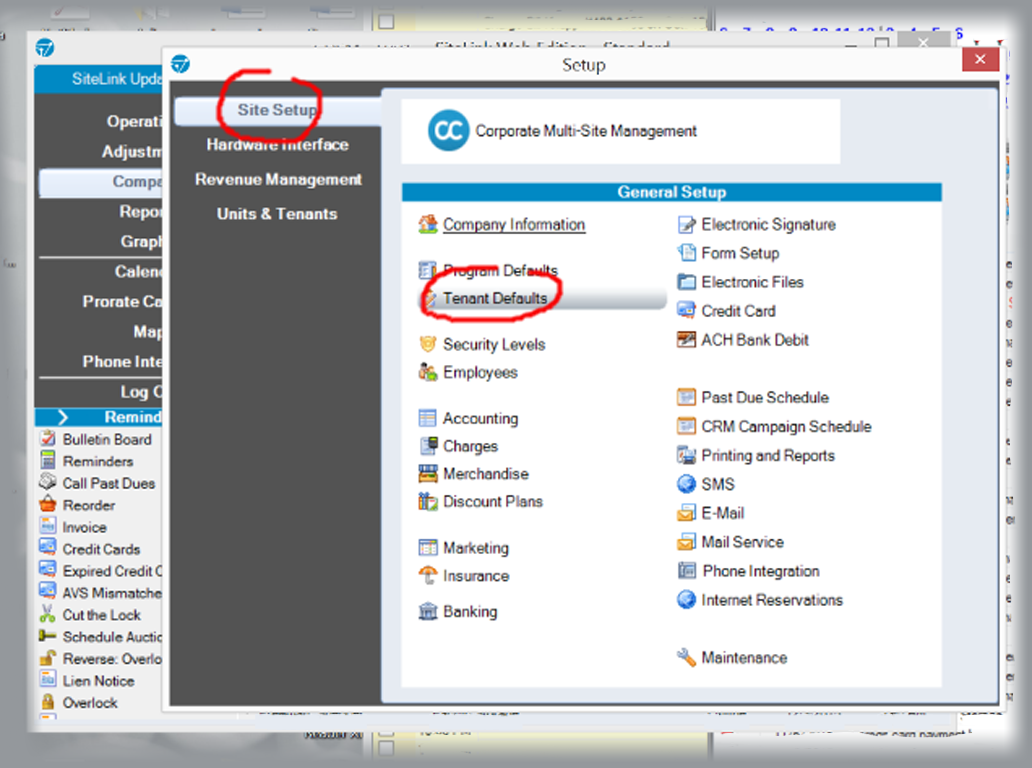Close the Setup dialog window
This screenshot has width=1032, height=768.
979,60
